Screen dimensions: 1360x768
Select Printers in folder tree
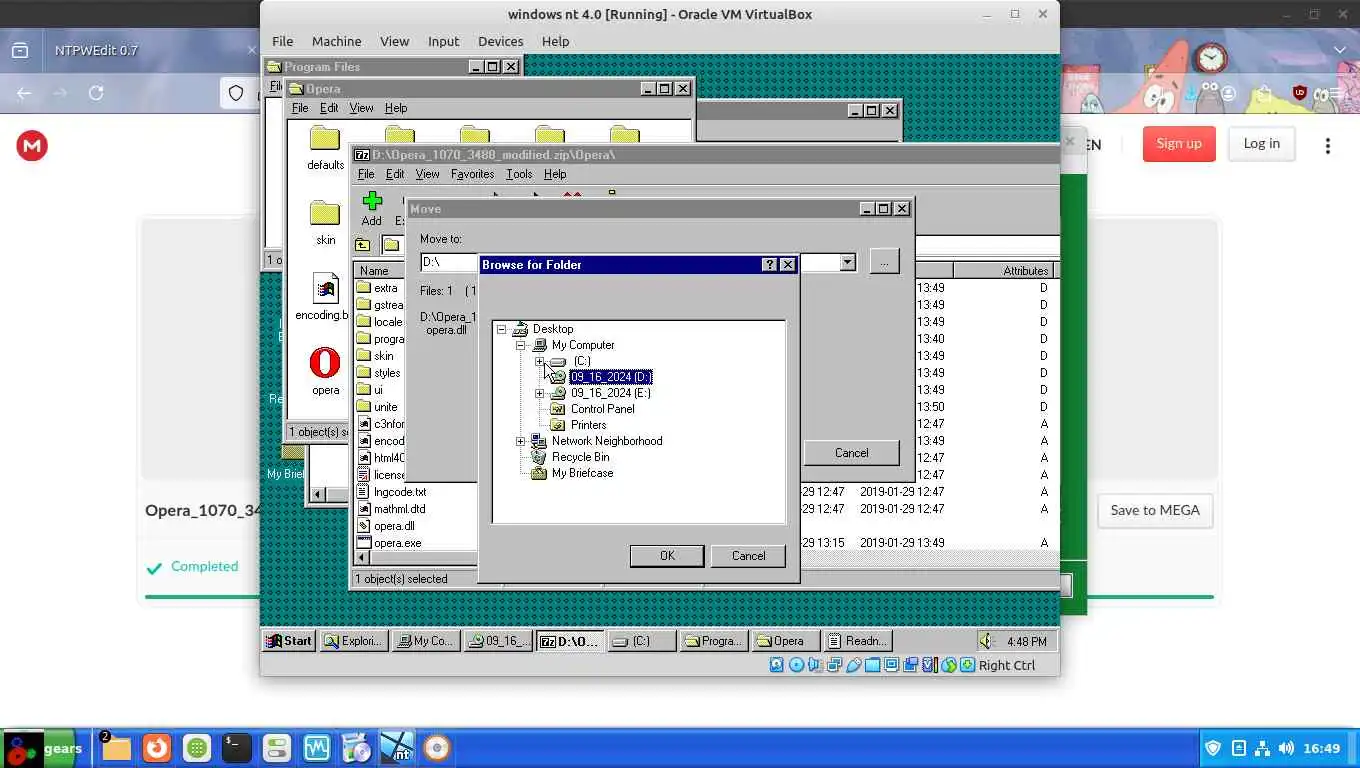pyautogui.click(x=588, y=425)
